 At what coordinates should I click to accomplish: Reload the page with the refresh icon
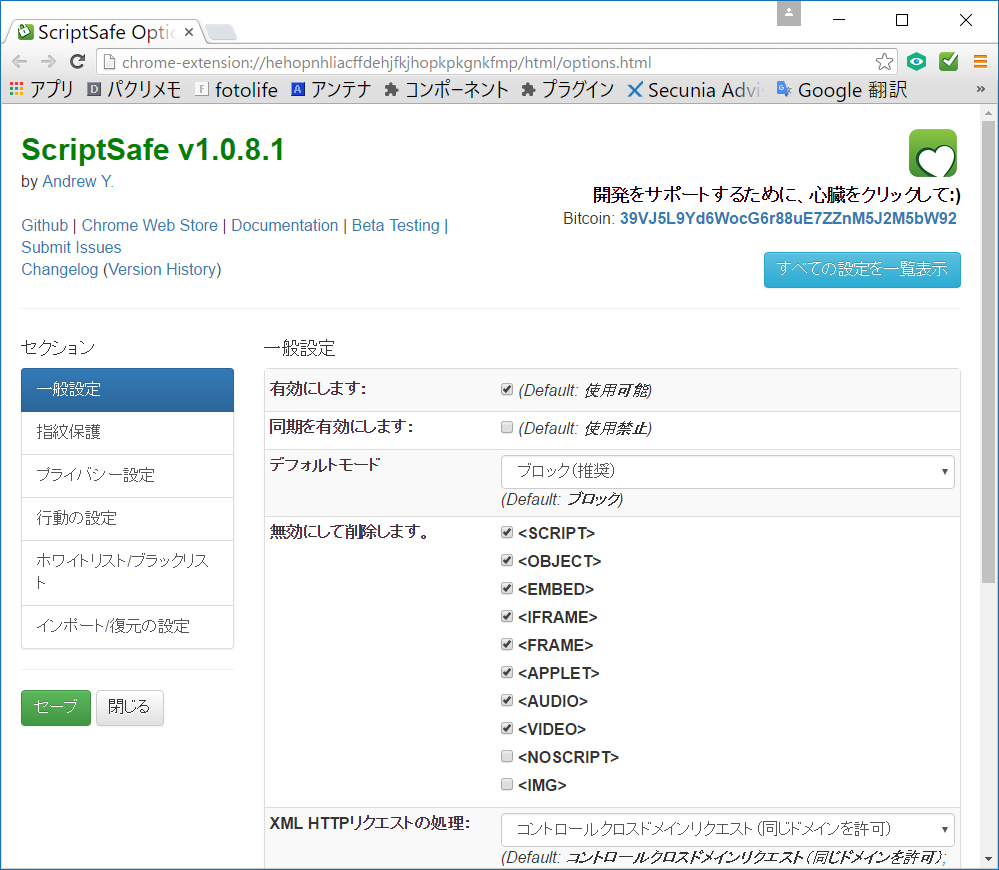(x=77, y=61)
